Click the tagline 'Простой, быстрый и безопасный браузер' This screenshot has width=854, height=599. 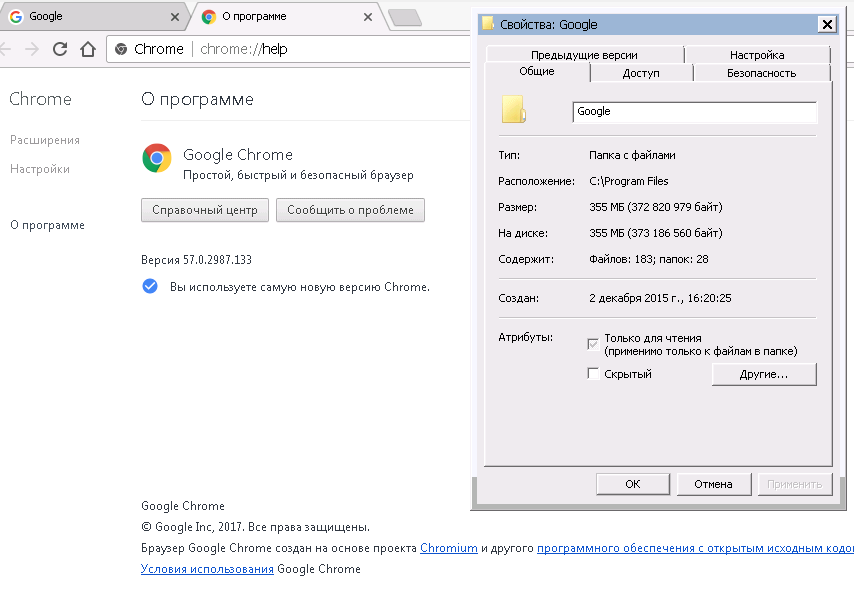[298, 175]
